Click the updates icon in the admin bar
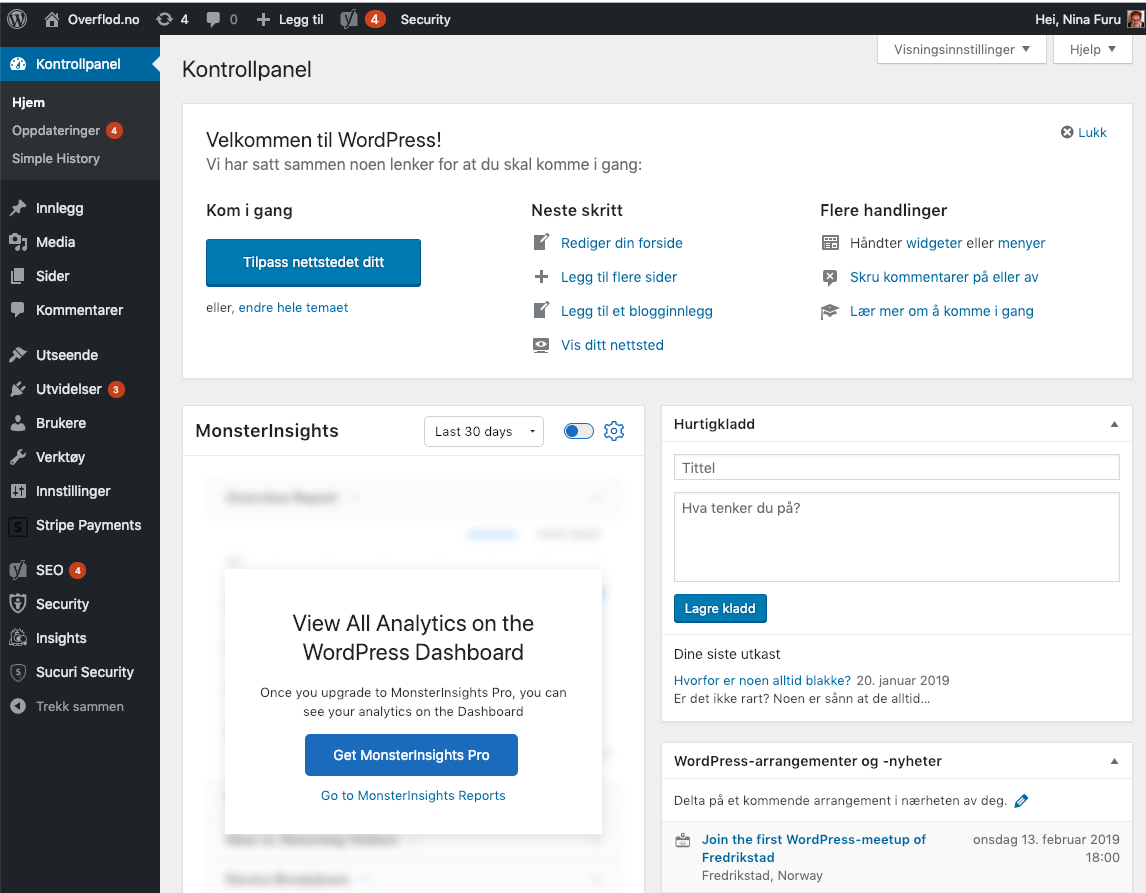 (x=164, y=20)
